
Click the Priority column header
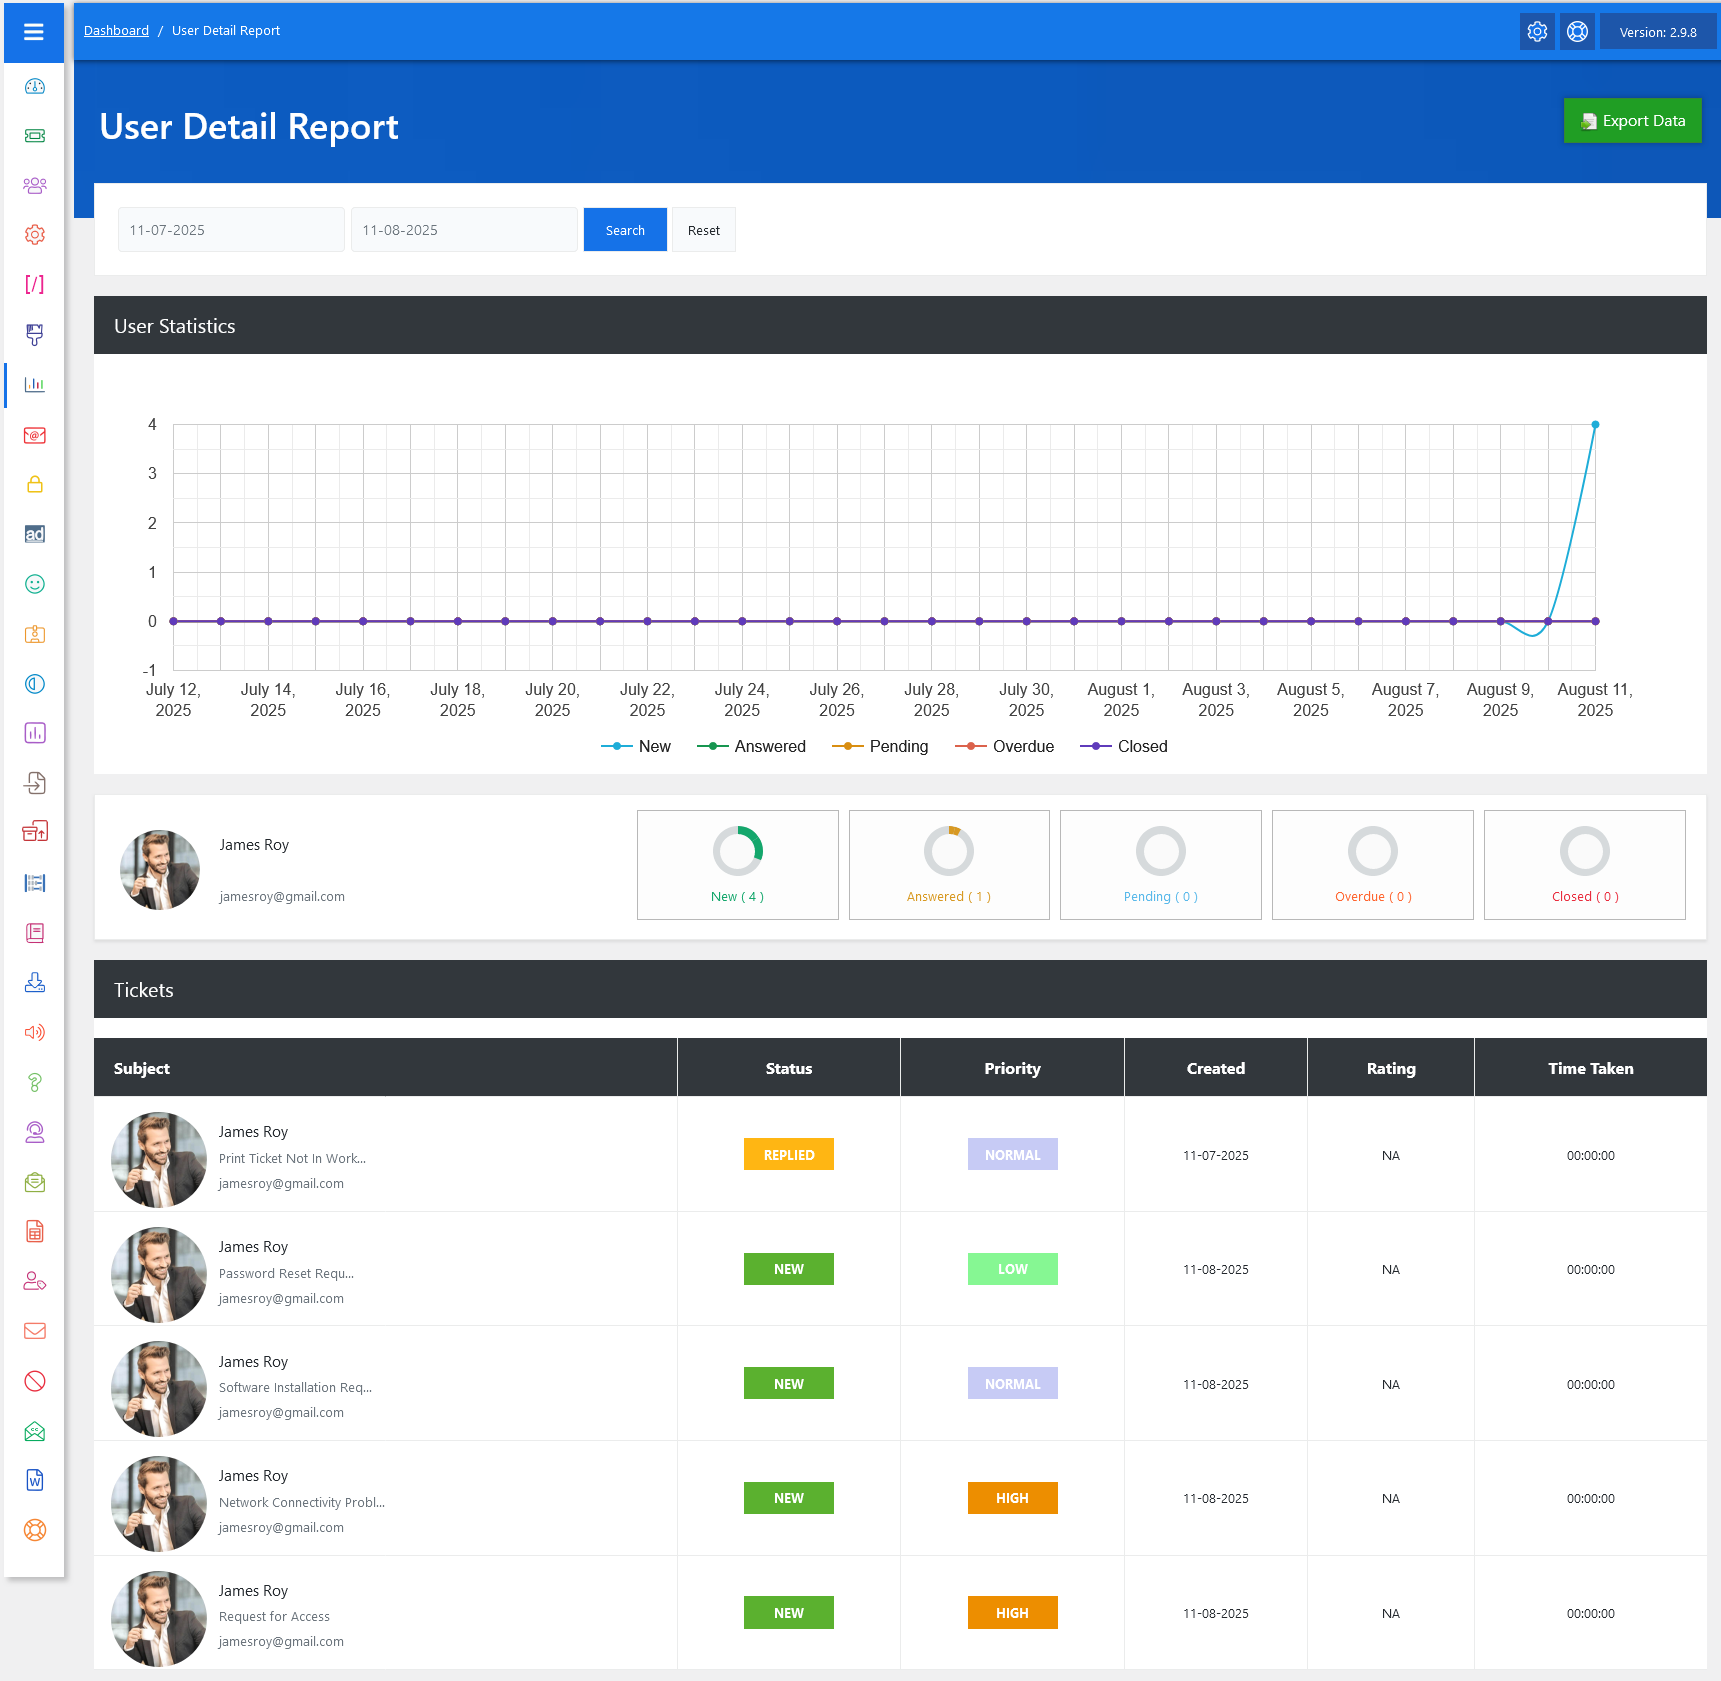(1012, 1068)
